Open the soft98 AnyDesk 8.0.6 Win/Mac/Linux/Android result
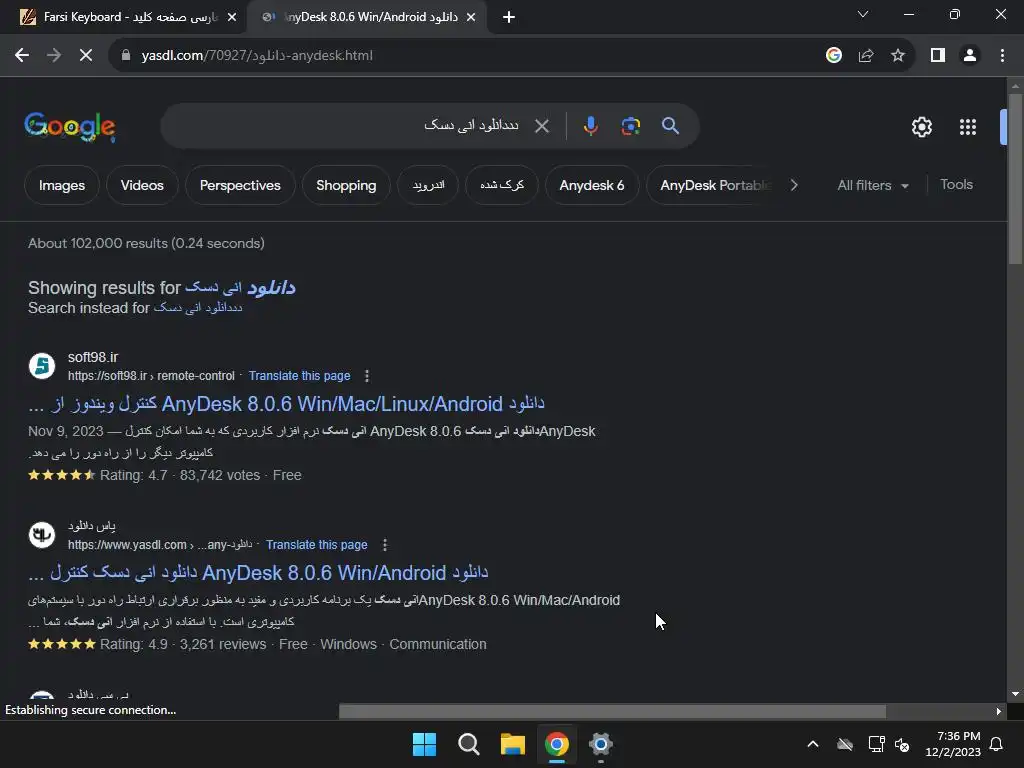This screenshot has width=1024, height=768. (286, 404)
